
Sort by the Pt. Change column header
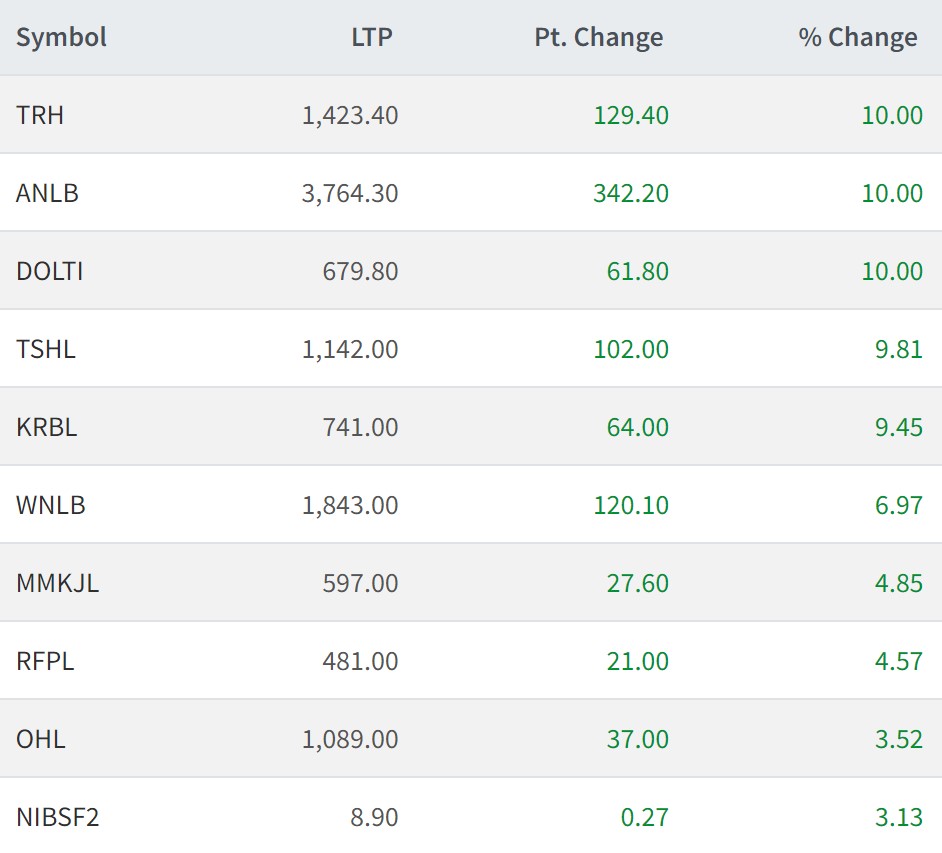click(599, 38)
